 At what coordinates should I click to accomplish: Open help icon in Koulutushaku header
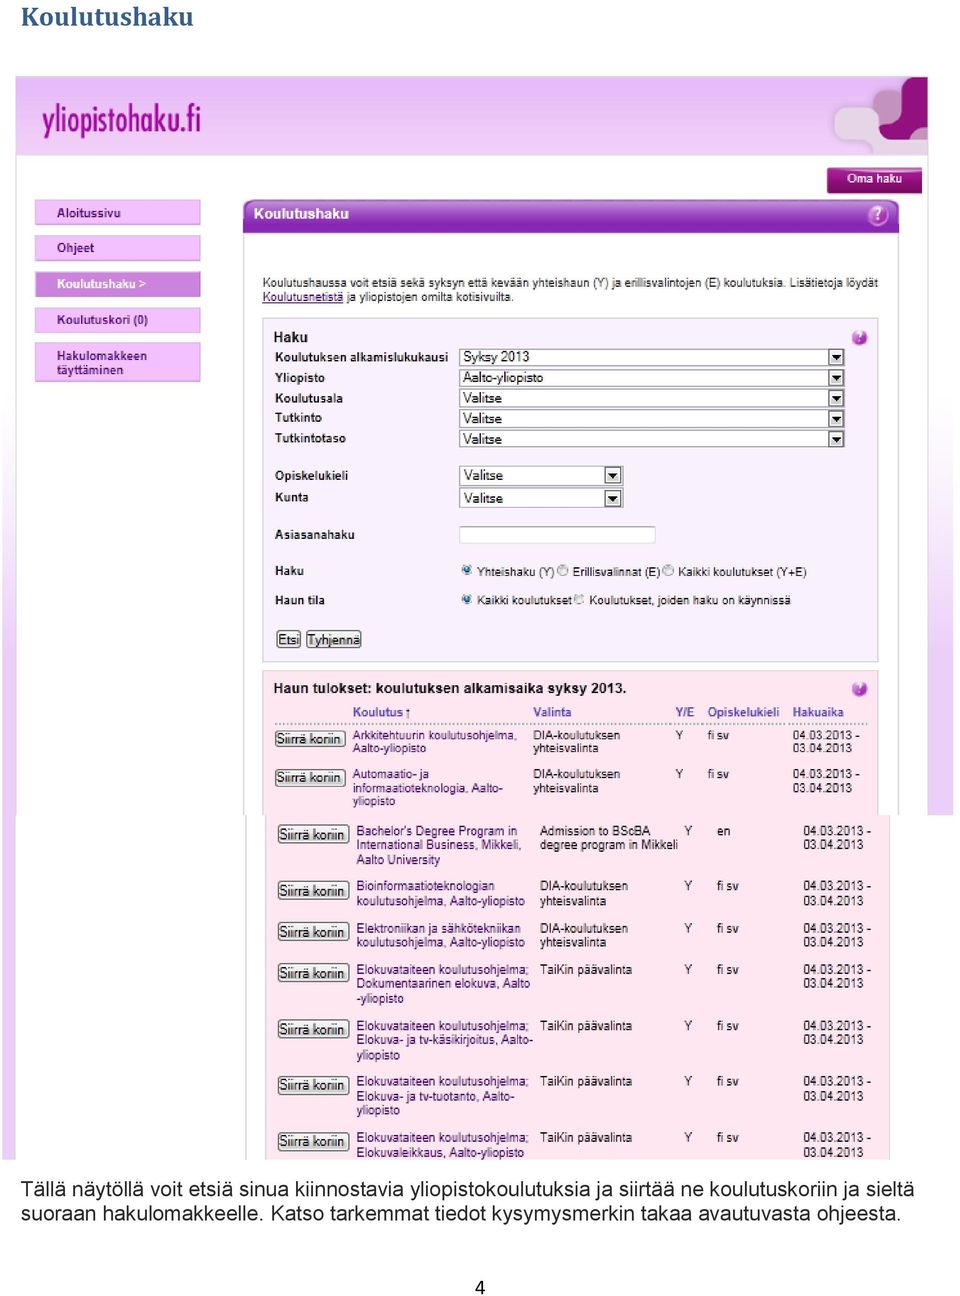point(877,215)
